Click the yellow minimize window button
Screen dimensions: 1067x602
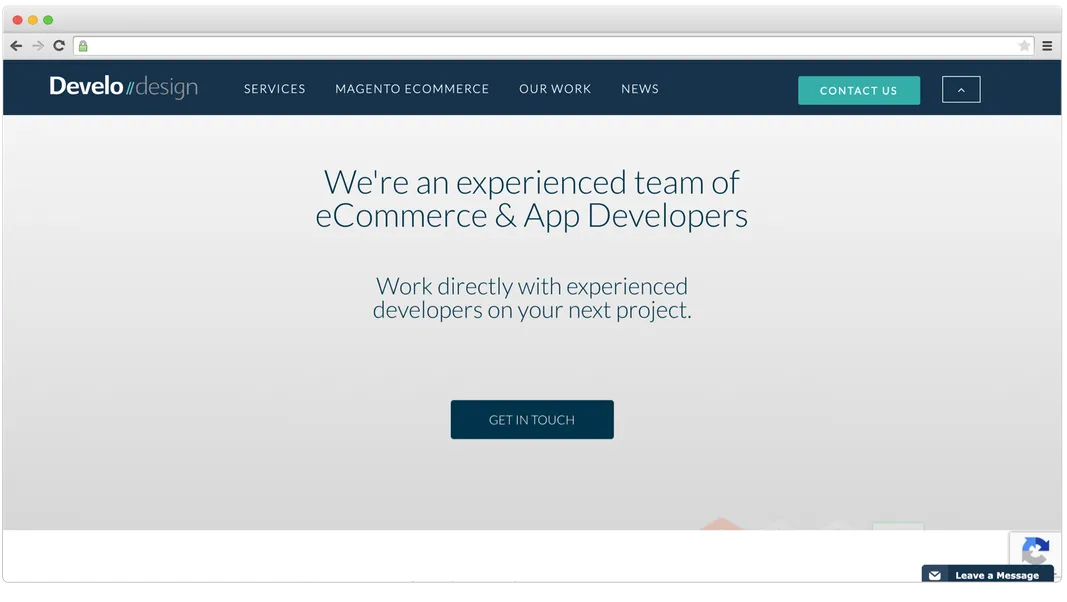pos(33,20)
